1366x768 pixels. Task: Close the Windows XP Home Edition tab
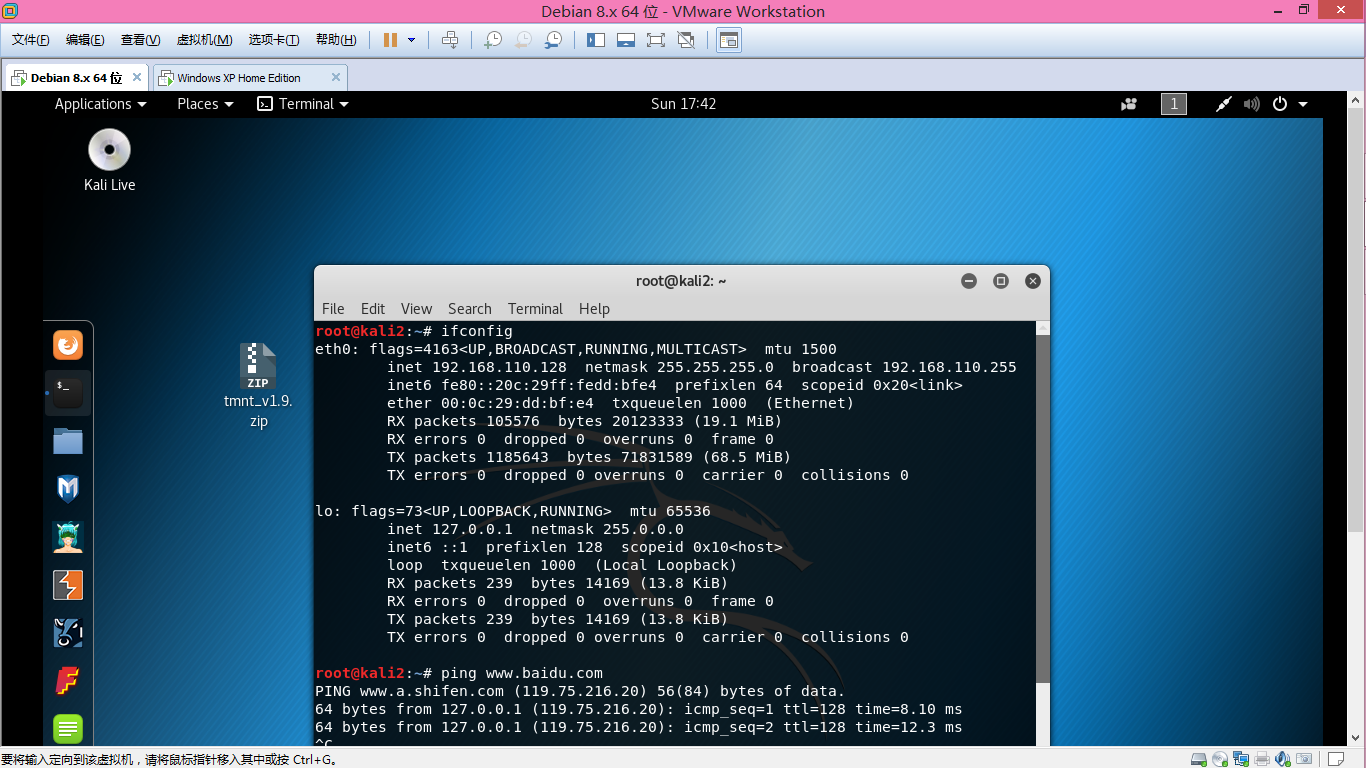pyautogui.click(x=336, y=77)
